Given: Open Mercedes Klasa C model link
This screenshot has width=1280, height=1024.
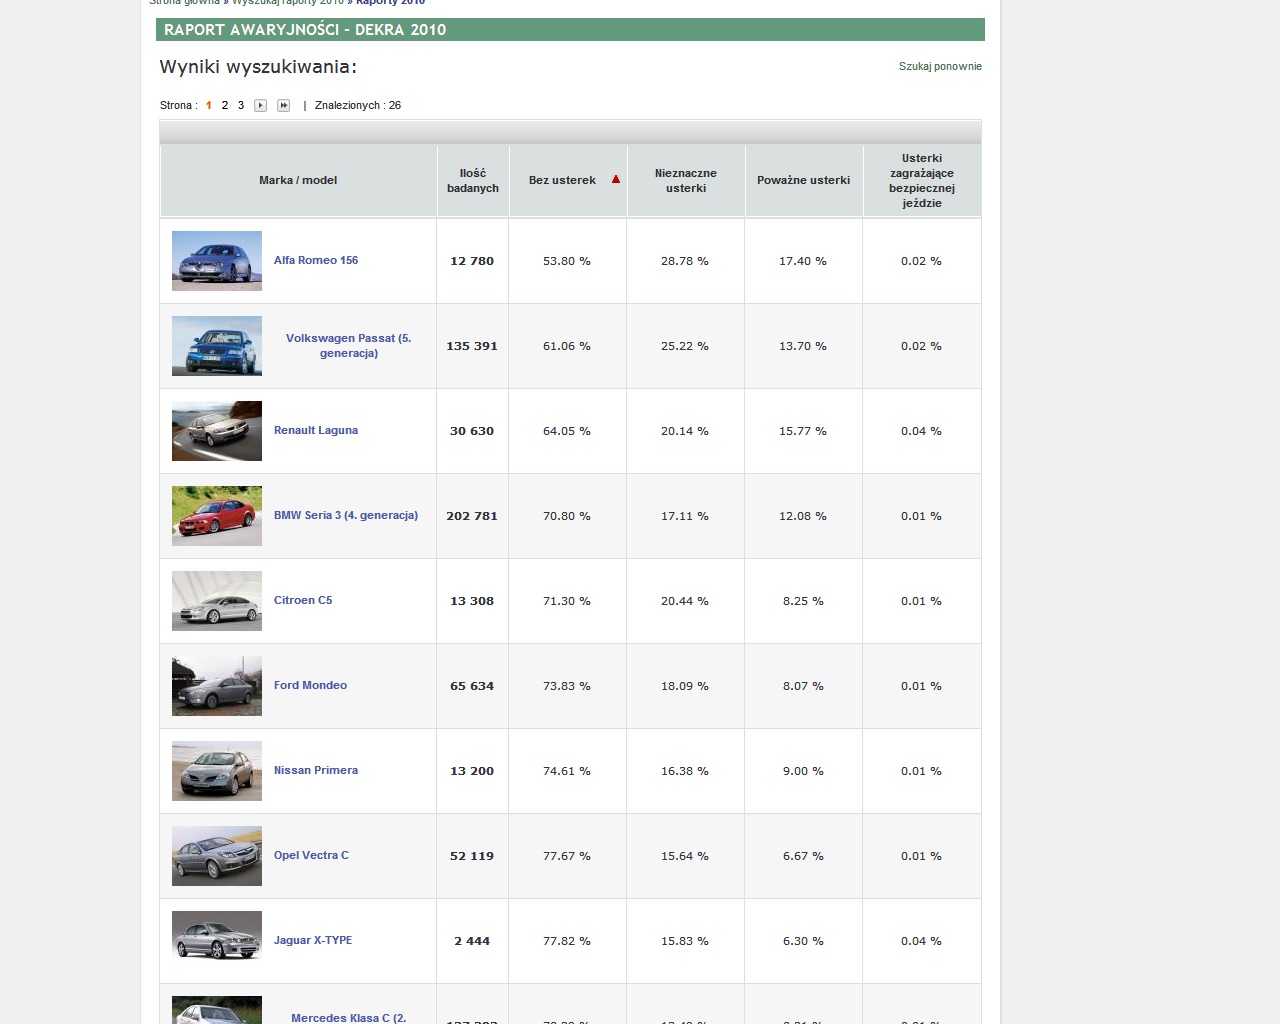Looking at the screenshot, I should (x=348, y=1017).
